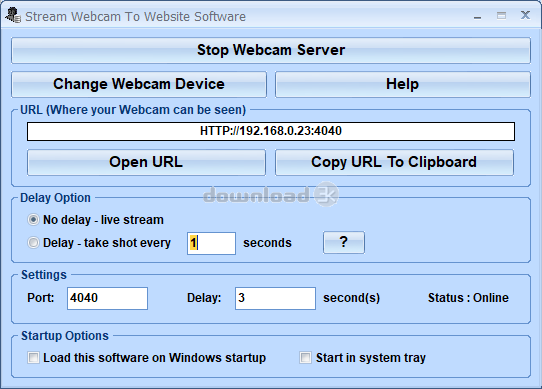Click the Port: label
The height and width of the screenshot is (389, 542).
coord(41,298)
